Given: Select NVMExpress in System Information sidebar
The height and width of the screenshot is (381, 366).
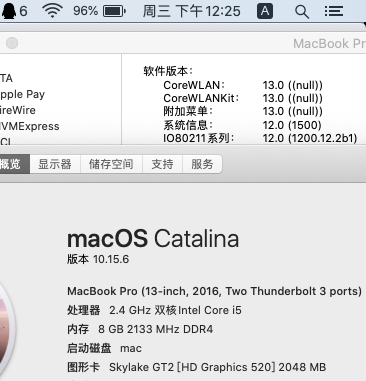Looking at the screenshot, I should point(30,126).
